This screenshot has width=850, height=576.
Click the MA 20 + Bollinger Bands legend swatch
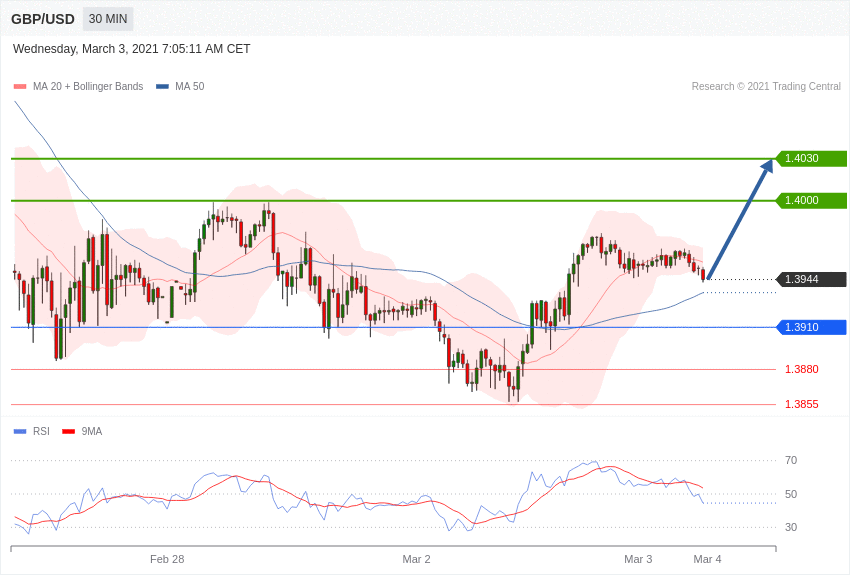[20, 86]
